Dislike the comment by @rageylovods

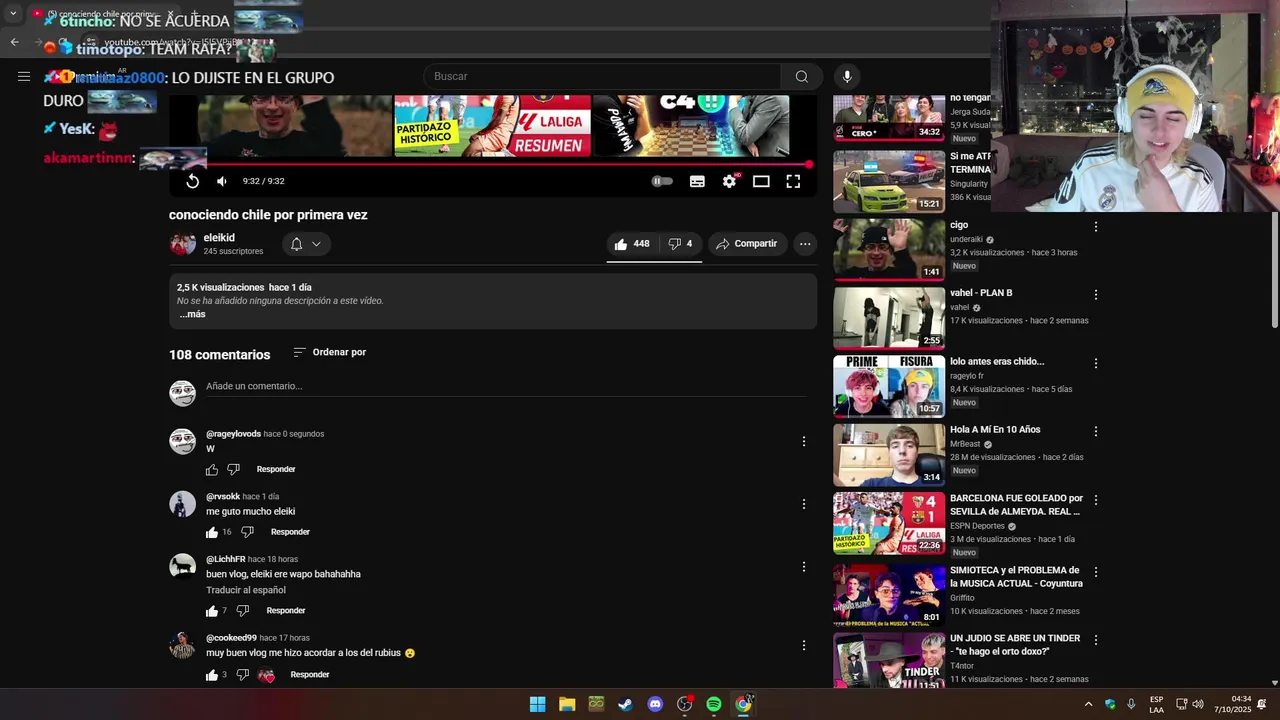coord(234,469)
